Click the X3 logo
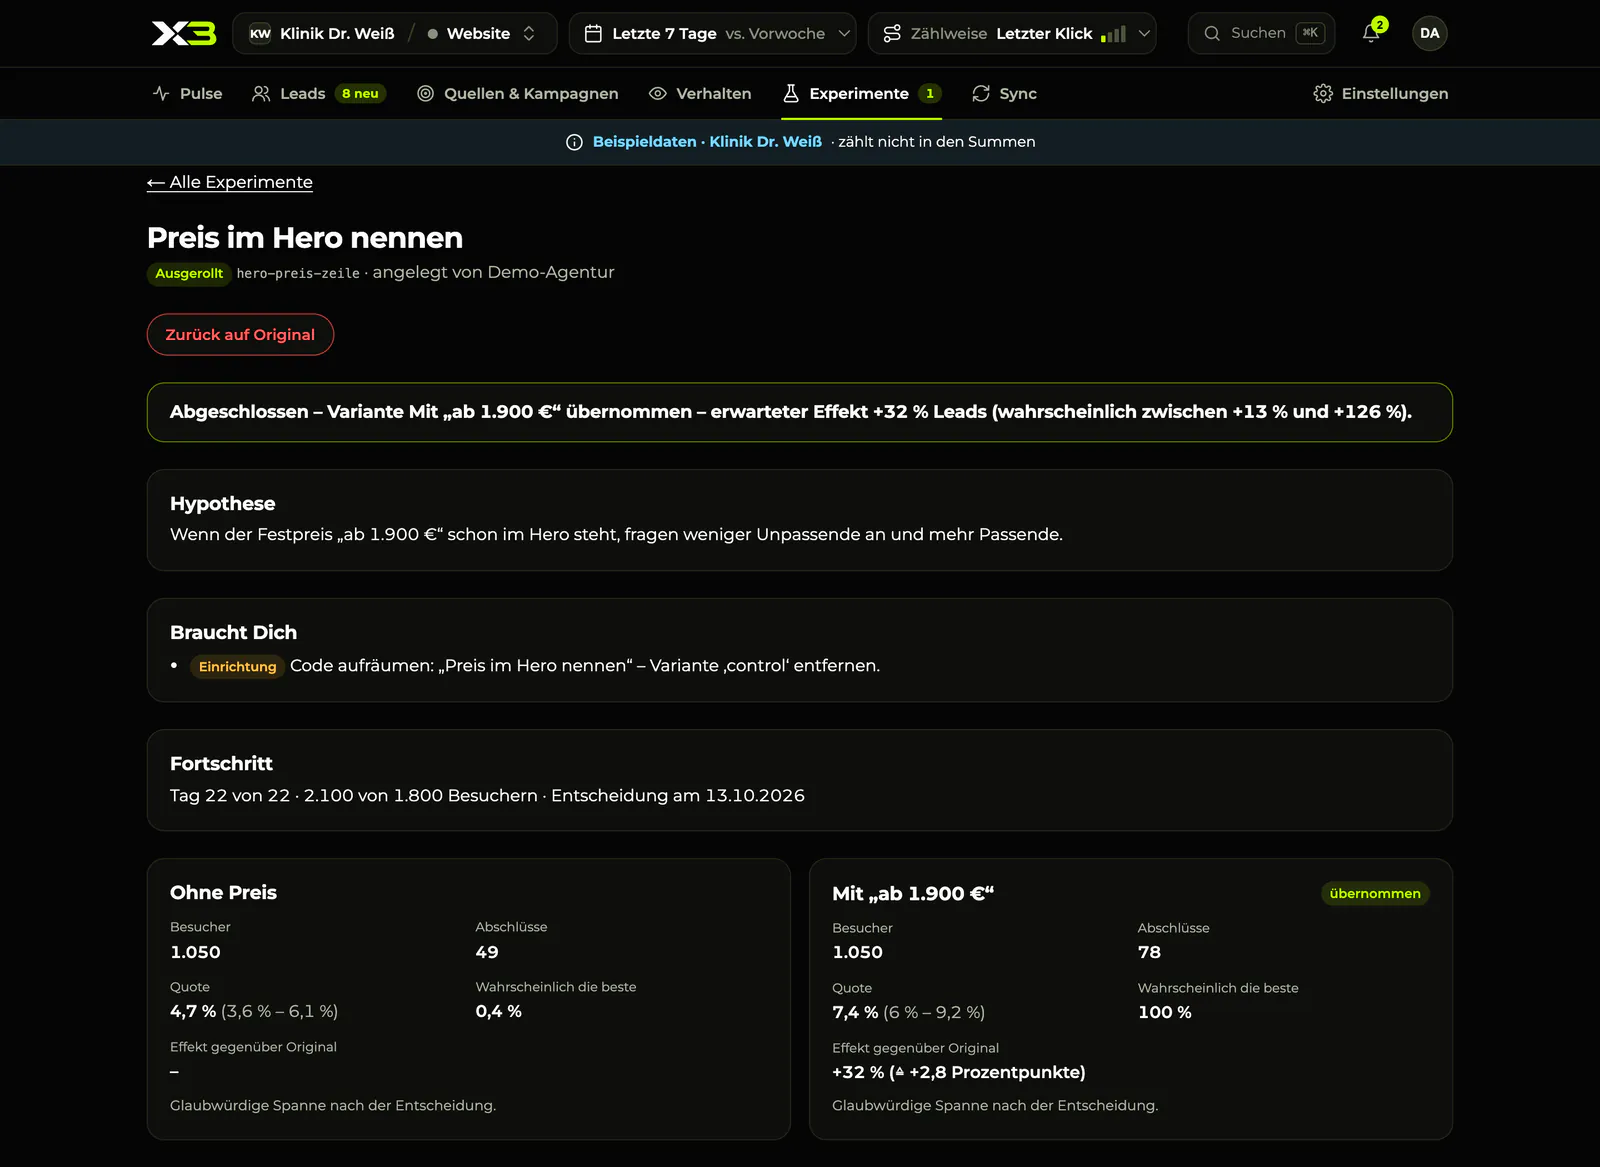Viewport: 1600px width, 1167px height. (183, 33)
